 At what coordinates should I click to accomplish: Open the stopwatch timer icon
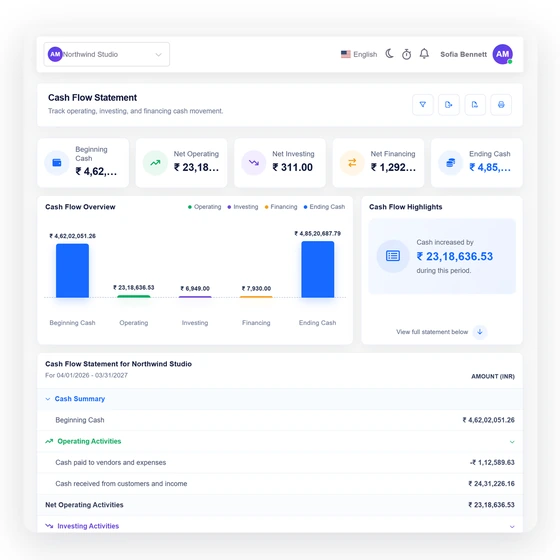[406, 54]
